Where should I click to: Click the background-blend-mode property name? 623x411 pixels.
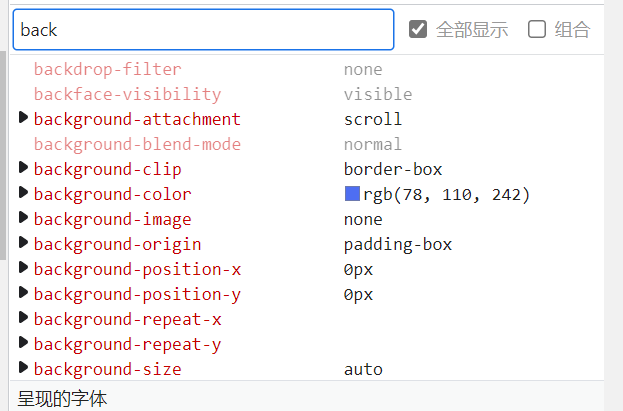coord(137,144)
